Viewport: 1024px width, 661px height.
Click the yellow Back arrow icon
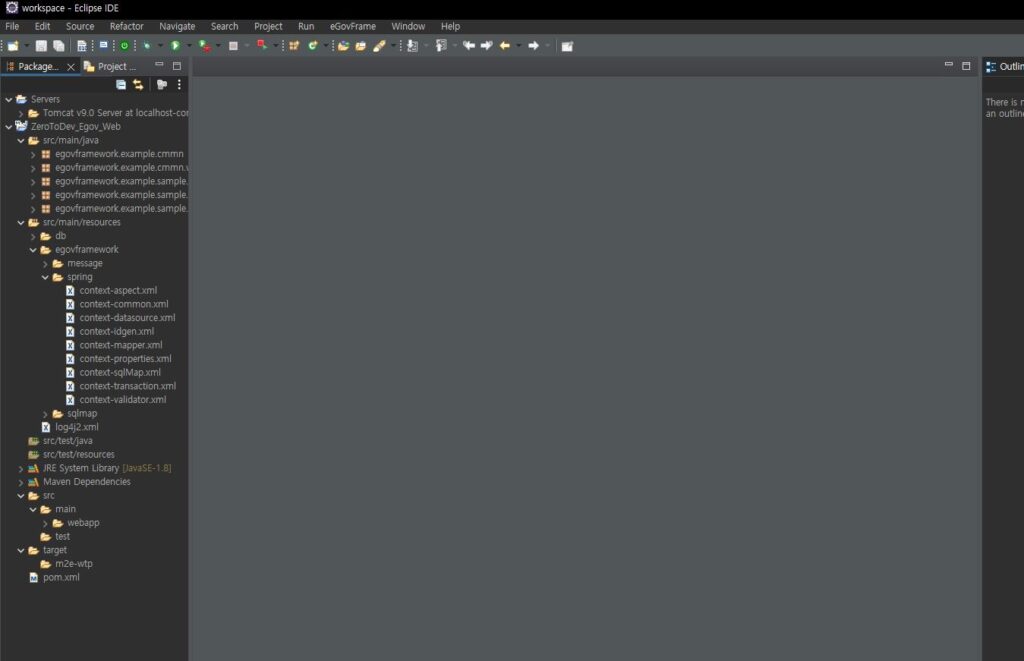(505, 46)
